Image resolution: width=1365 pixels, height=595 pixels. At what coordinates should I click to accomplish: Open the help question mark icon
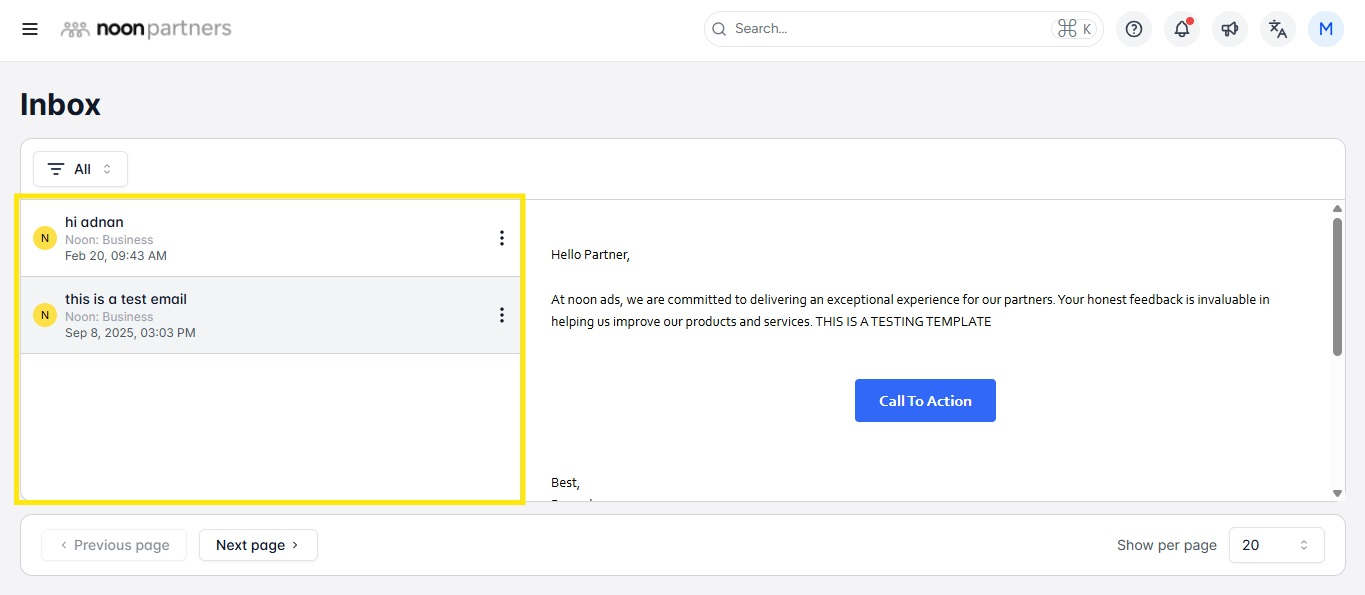coord(1133,29)
